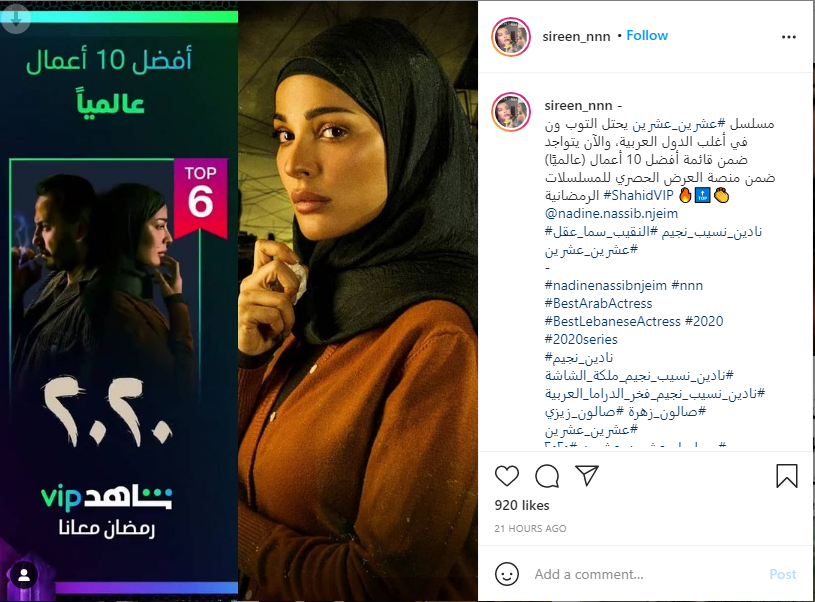Open the sireen_nnn username in the header
Image resolution: width=815 pixels, height=602 pixels.
[x=576, y=36]
